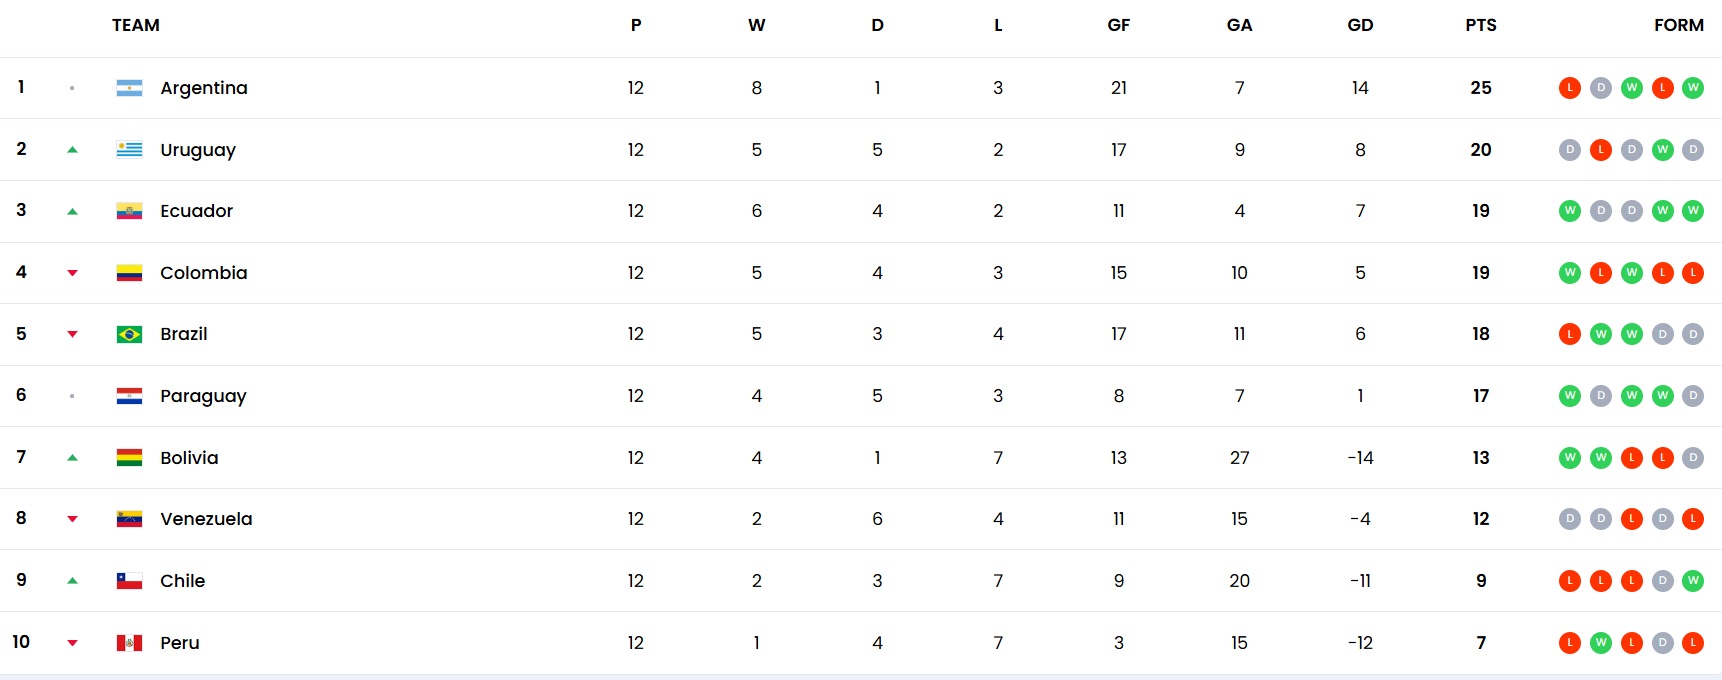Click the Uruguay flag icon
The width and height of the screenshot is (1722, 680).
(x=129, y=150)
